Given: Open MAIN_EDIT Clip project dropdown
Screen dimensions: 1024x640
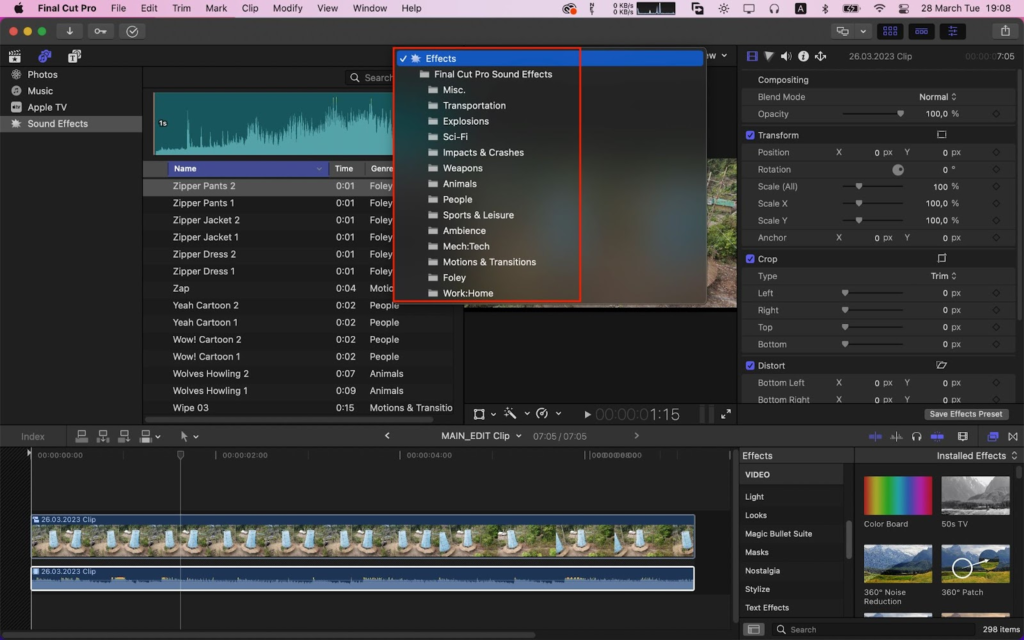Looking at the screenshot, I should 481,436.
